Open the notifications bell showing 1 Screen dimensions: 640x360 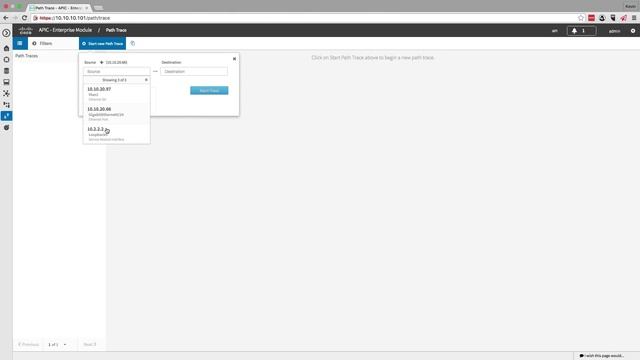(581, 31)
